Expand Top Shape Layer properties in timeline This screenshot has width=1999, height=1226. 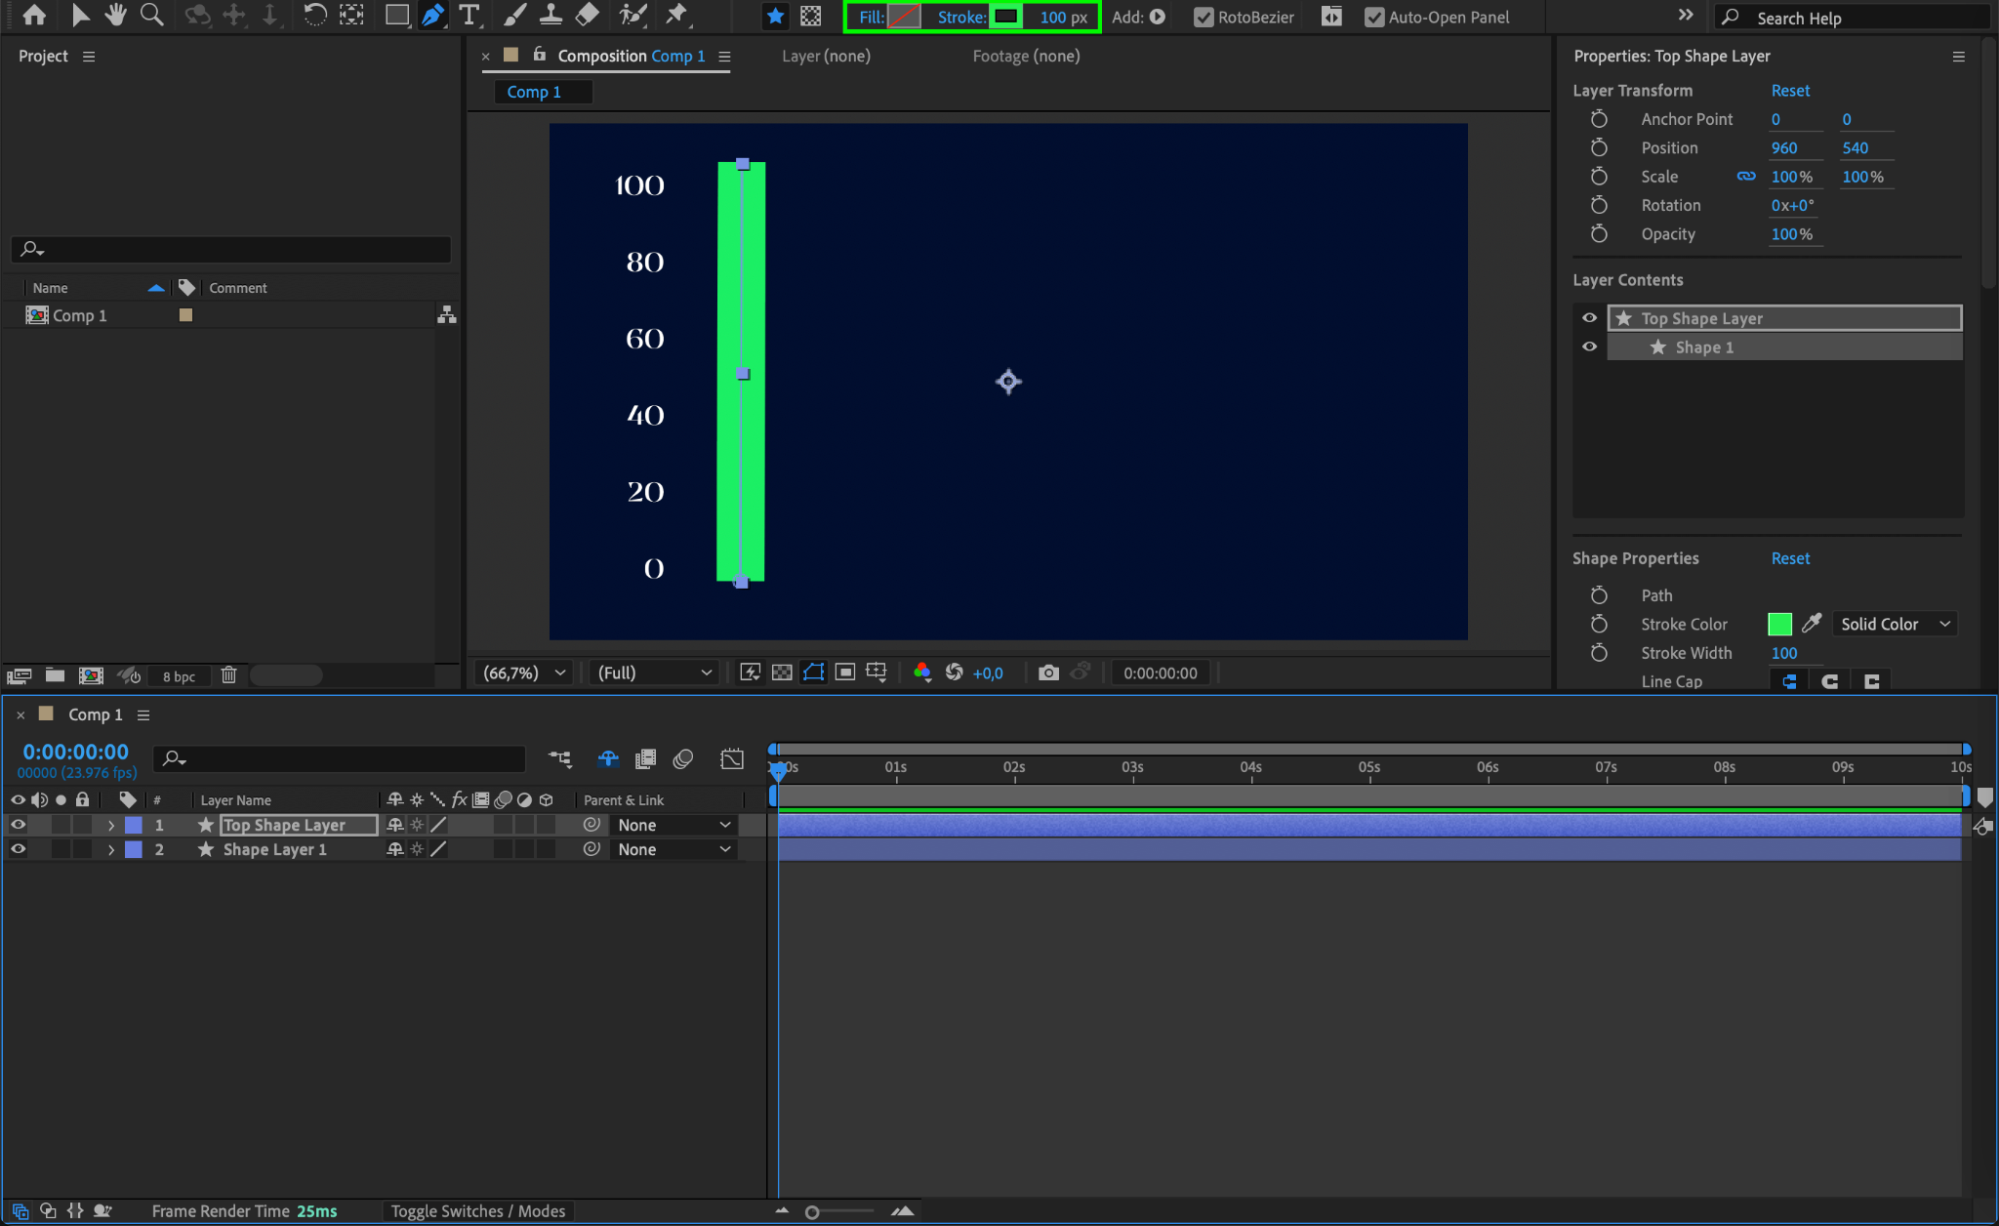pos(111,825)
